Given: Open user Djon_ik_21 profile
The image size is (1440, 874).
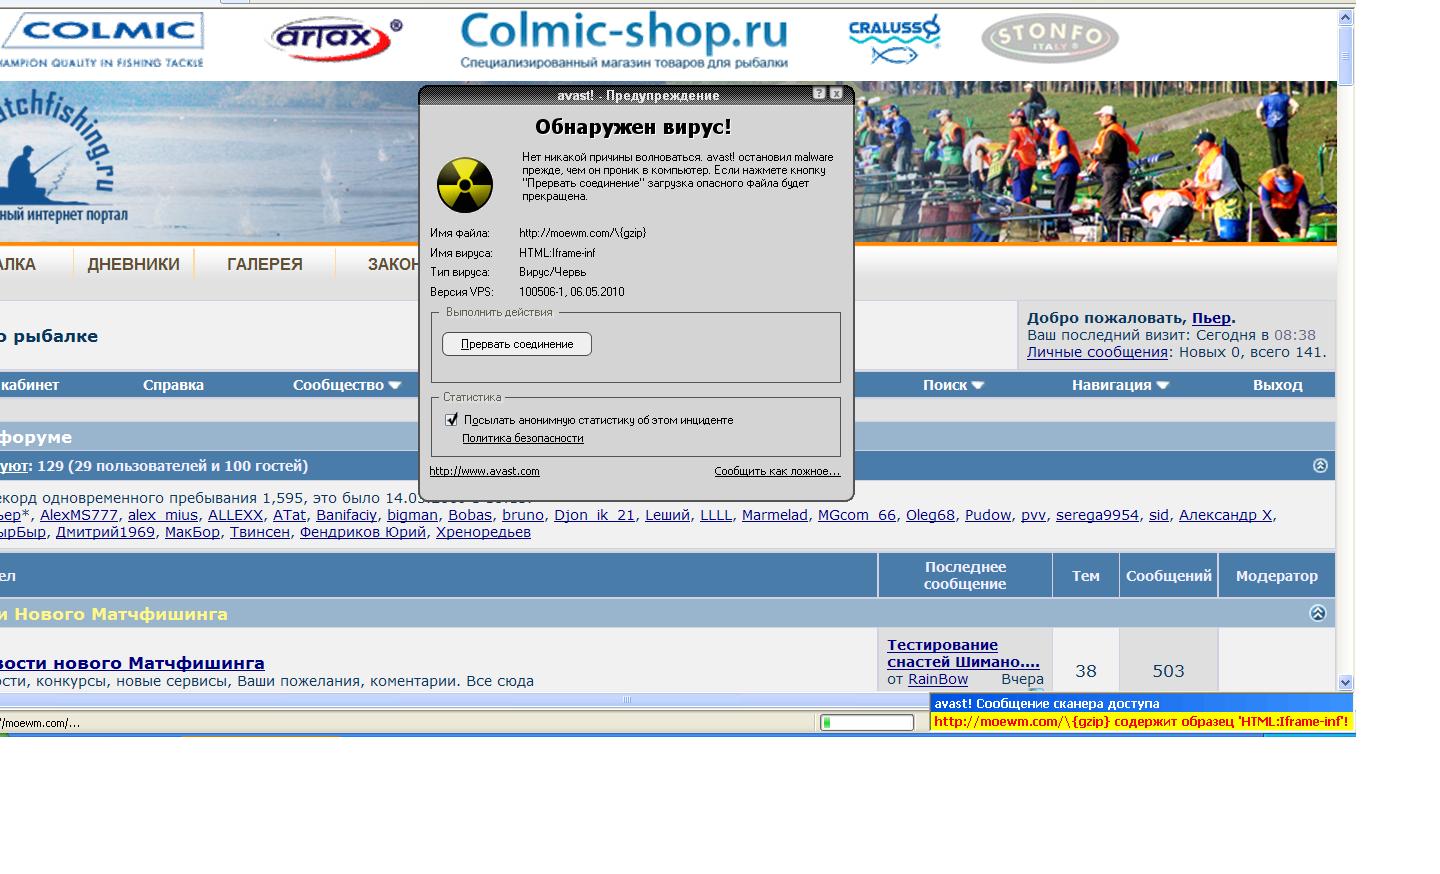Looking at the screenshot, I should (x=594, y=515).
